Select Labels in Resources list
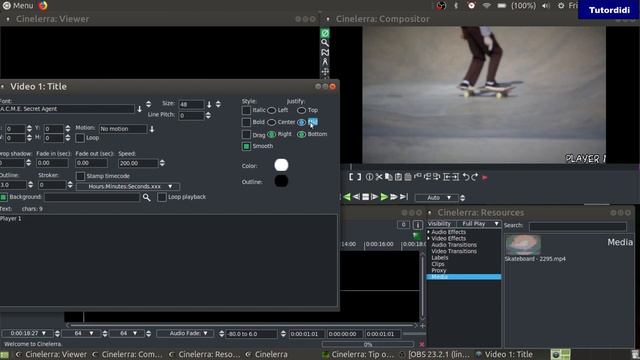640x360 pixels. 440,258
